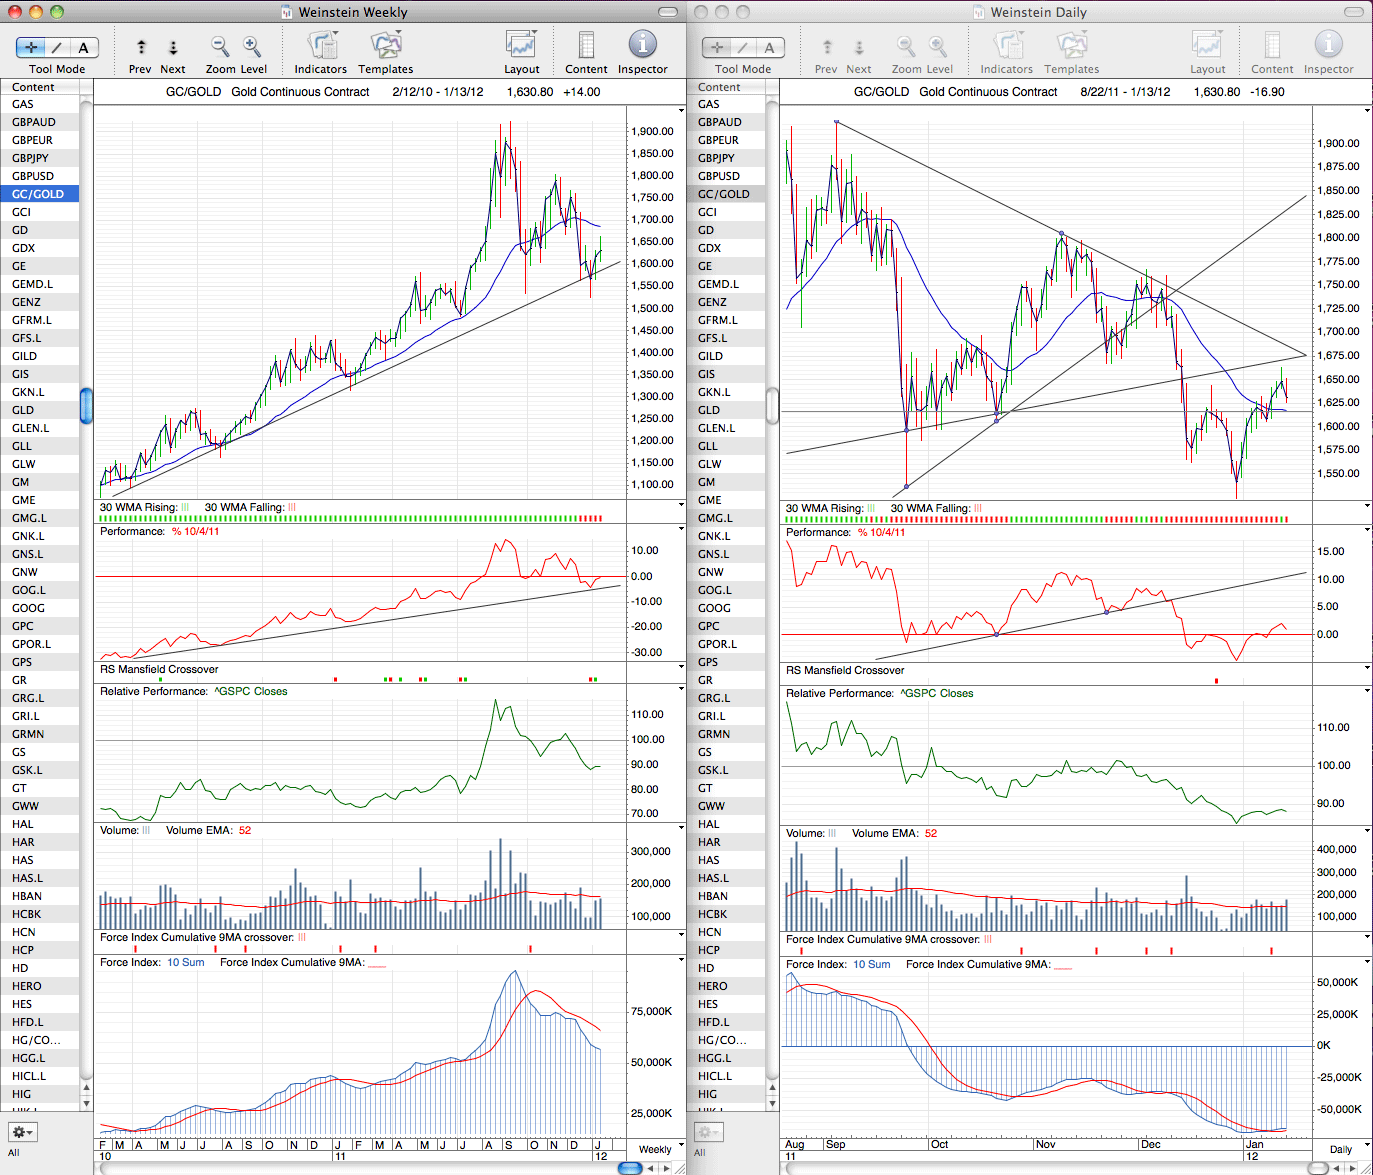Click scroll down arrow in Weekly sidebar

coord(86,1103)
